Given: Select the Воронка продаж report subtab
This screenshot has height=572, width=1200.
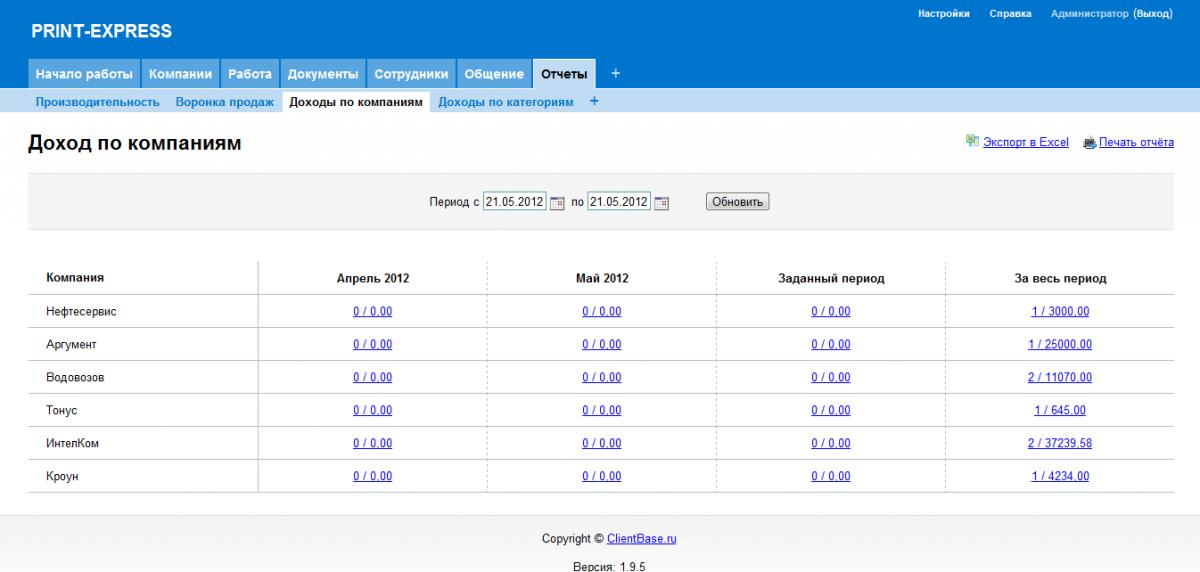Looking at the screenshot, I should click(224, 102).
